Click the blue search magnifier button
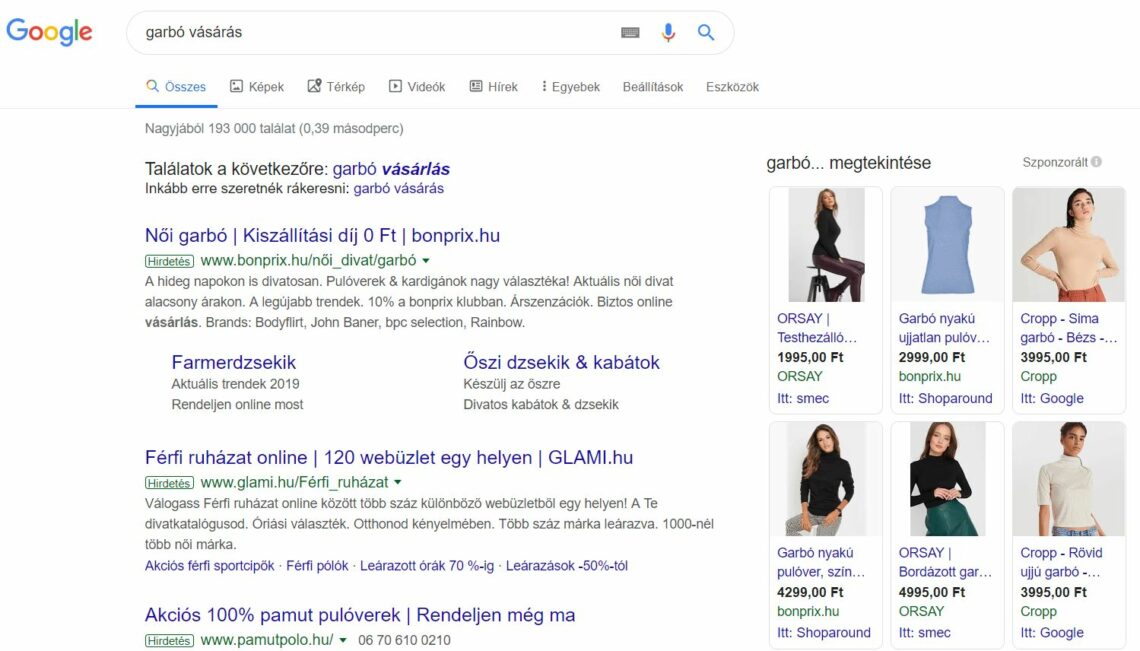Screen dimensions: 1140x651 pyautogui.click(x=706, y=32)
